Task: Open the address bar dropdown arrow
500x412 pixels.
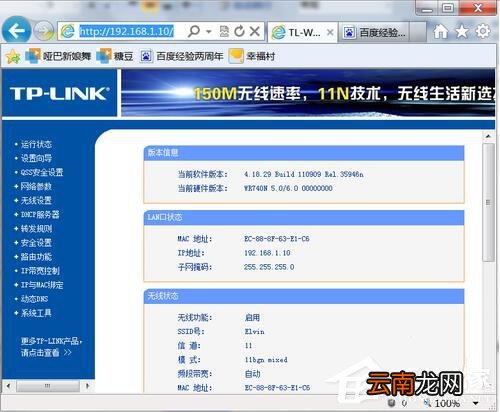Action: 209,32
